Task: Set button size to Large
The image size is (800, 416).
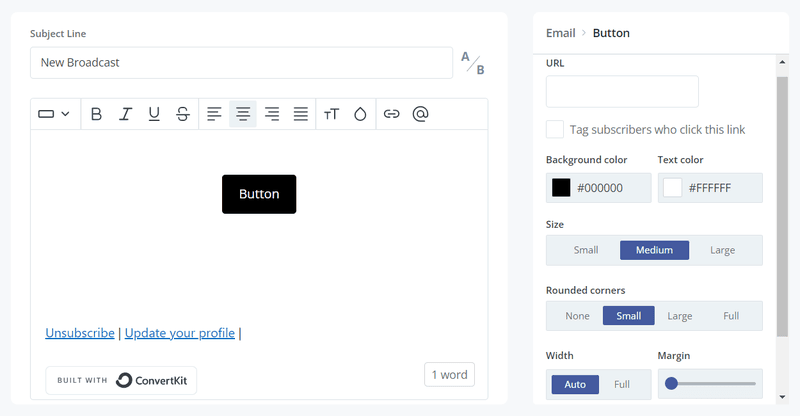Action: [722, 250]
